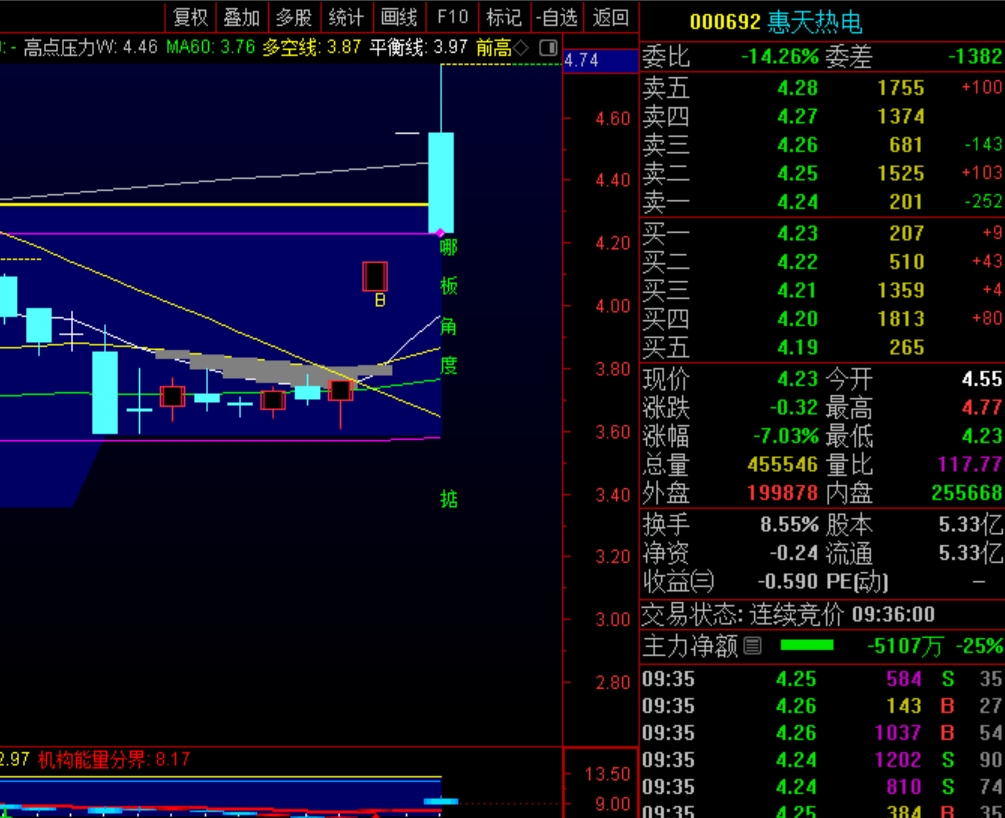This screenshot has width=1005, height=818.
Task: Click 收益(三) value -0.590
Action: (788, 582)
